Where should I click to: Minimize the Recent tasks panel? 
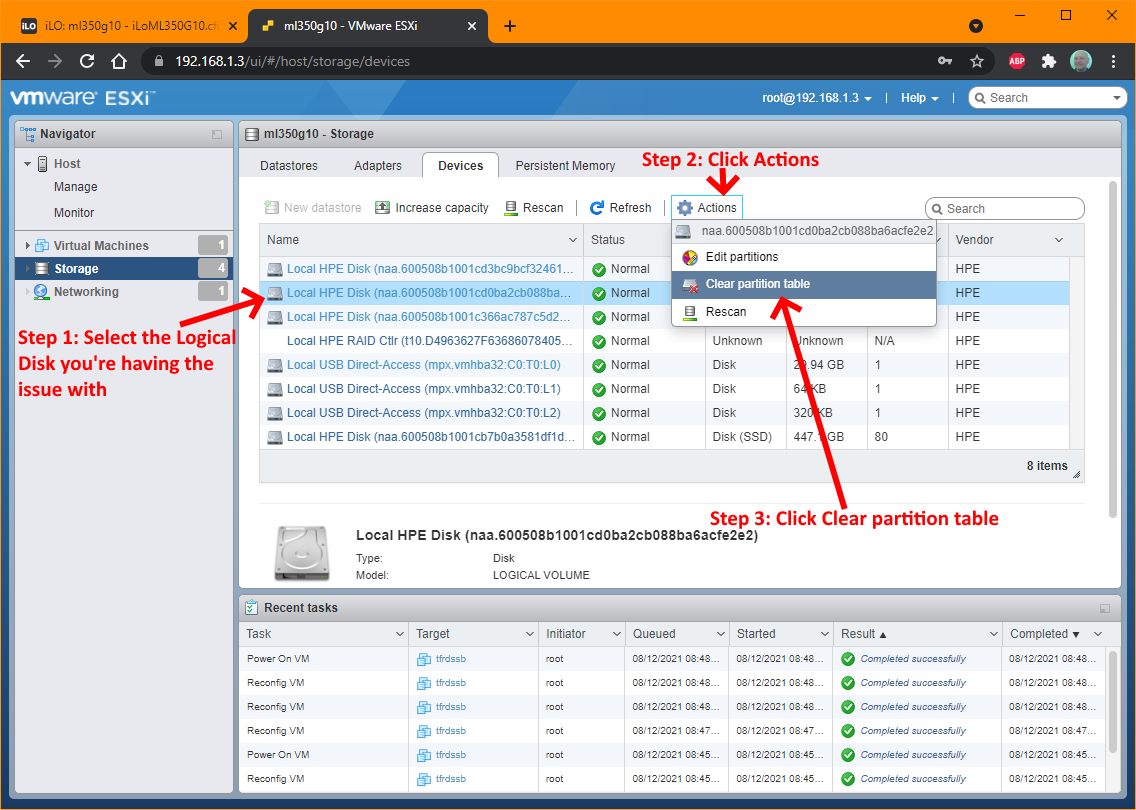(1105, 608)
